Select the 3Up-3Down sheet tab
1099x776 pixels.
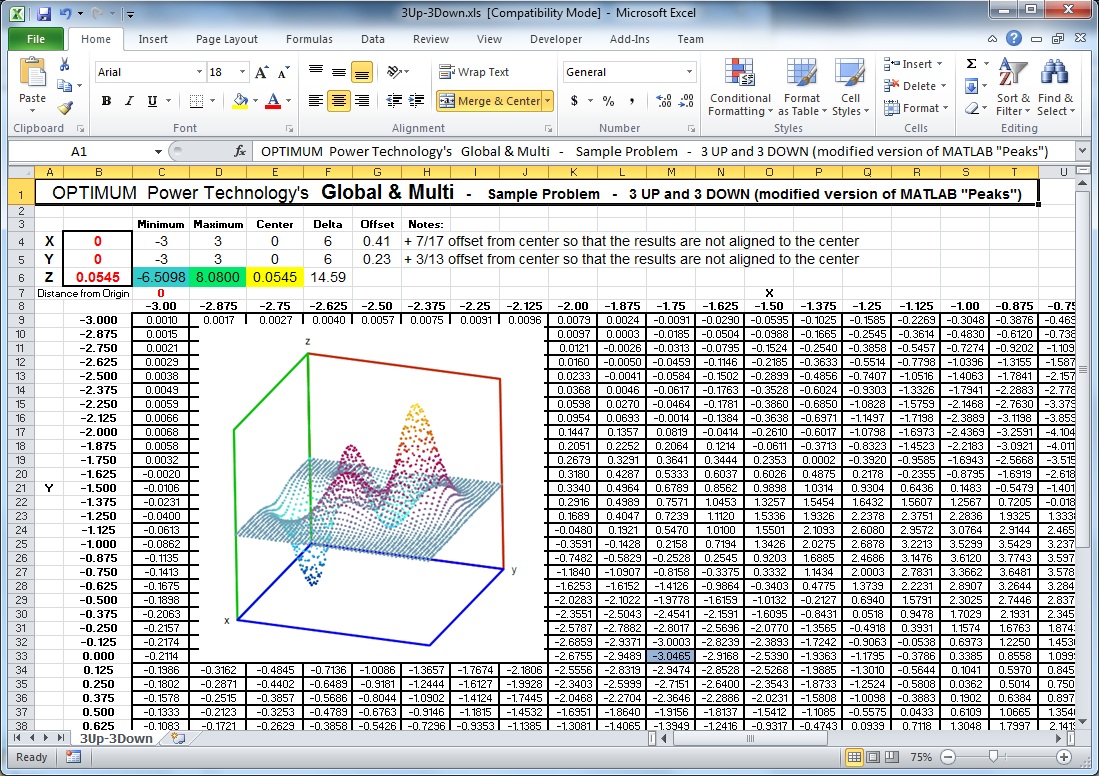point(116,738)
